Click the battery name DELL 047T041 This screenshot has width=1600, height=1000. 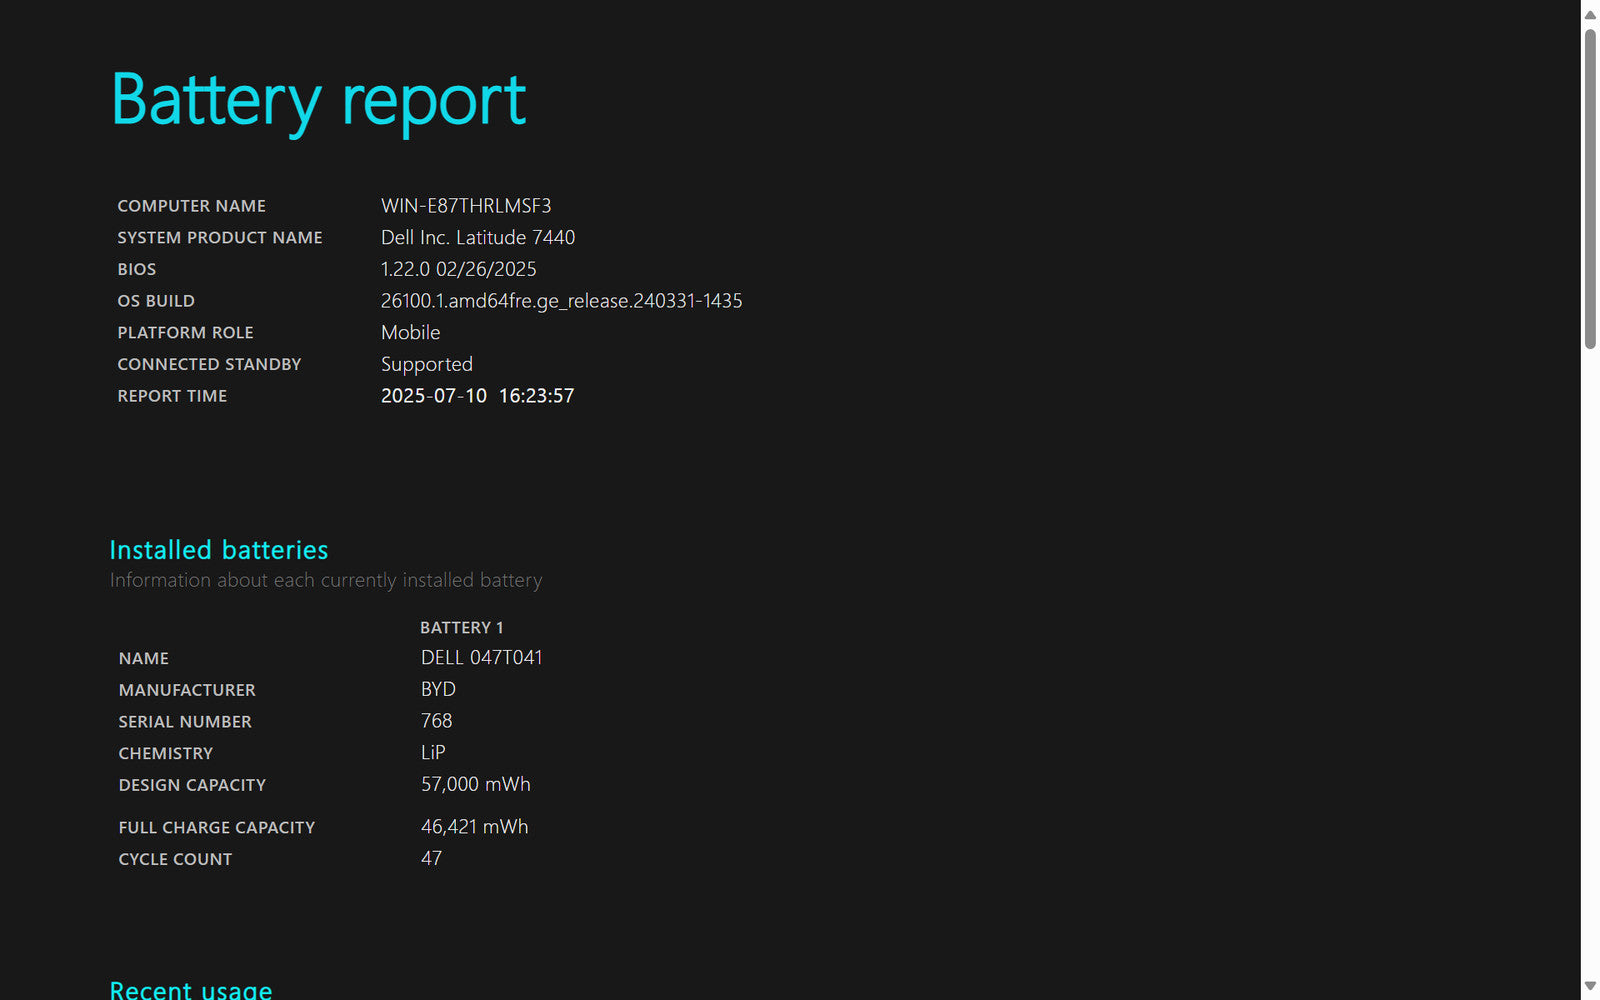[x=481, y=658]
